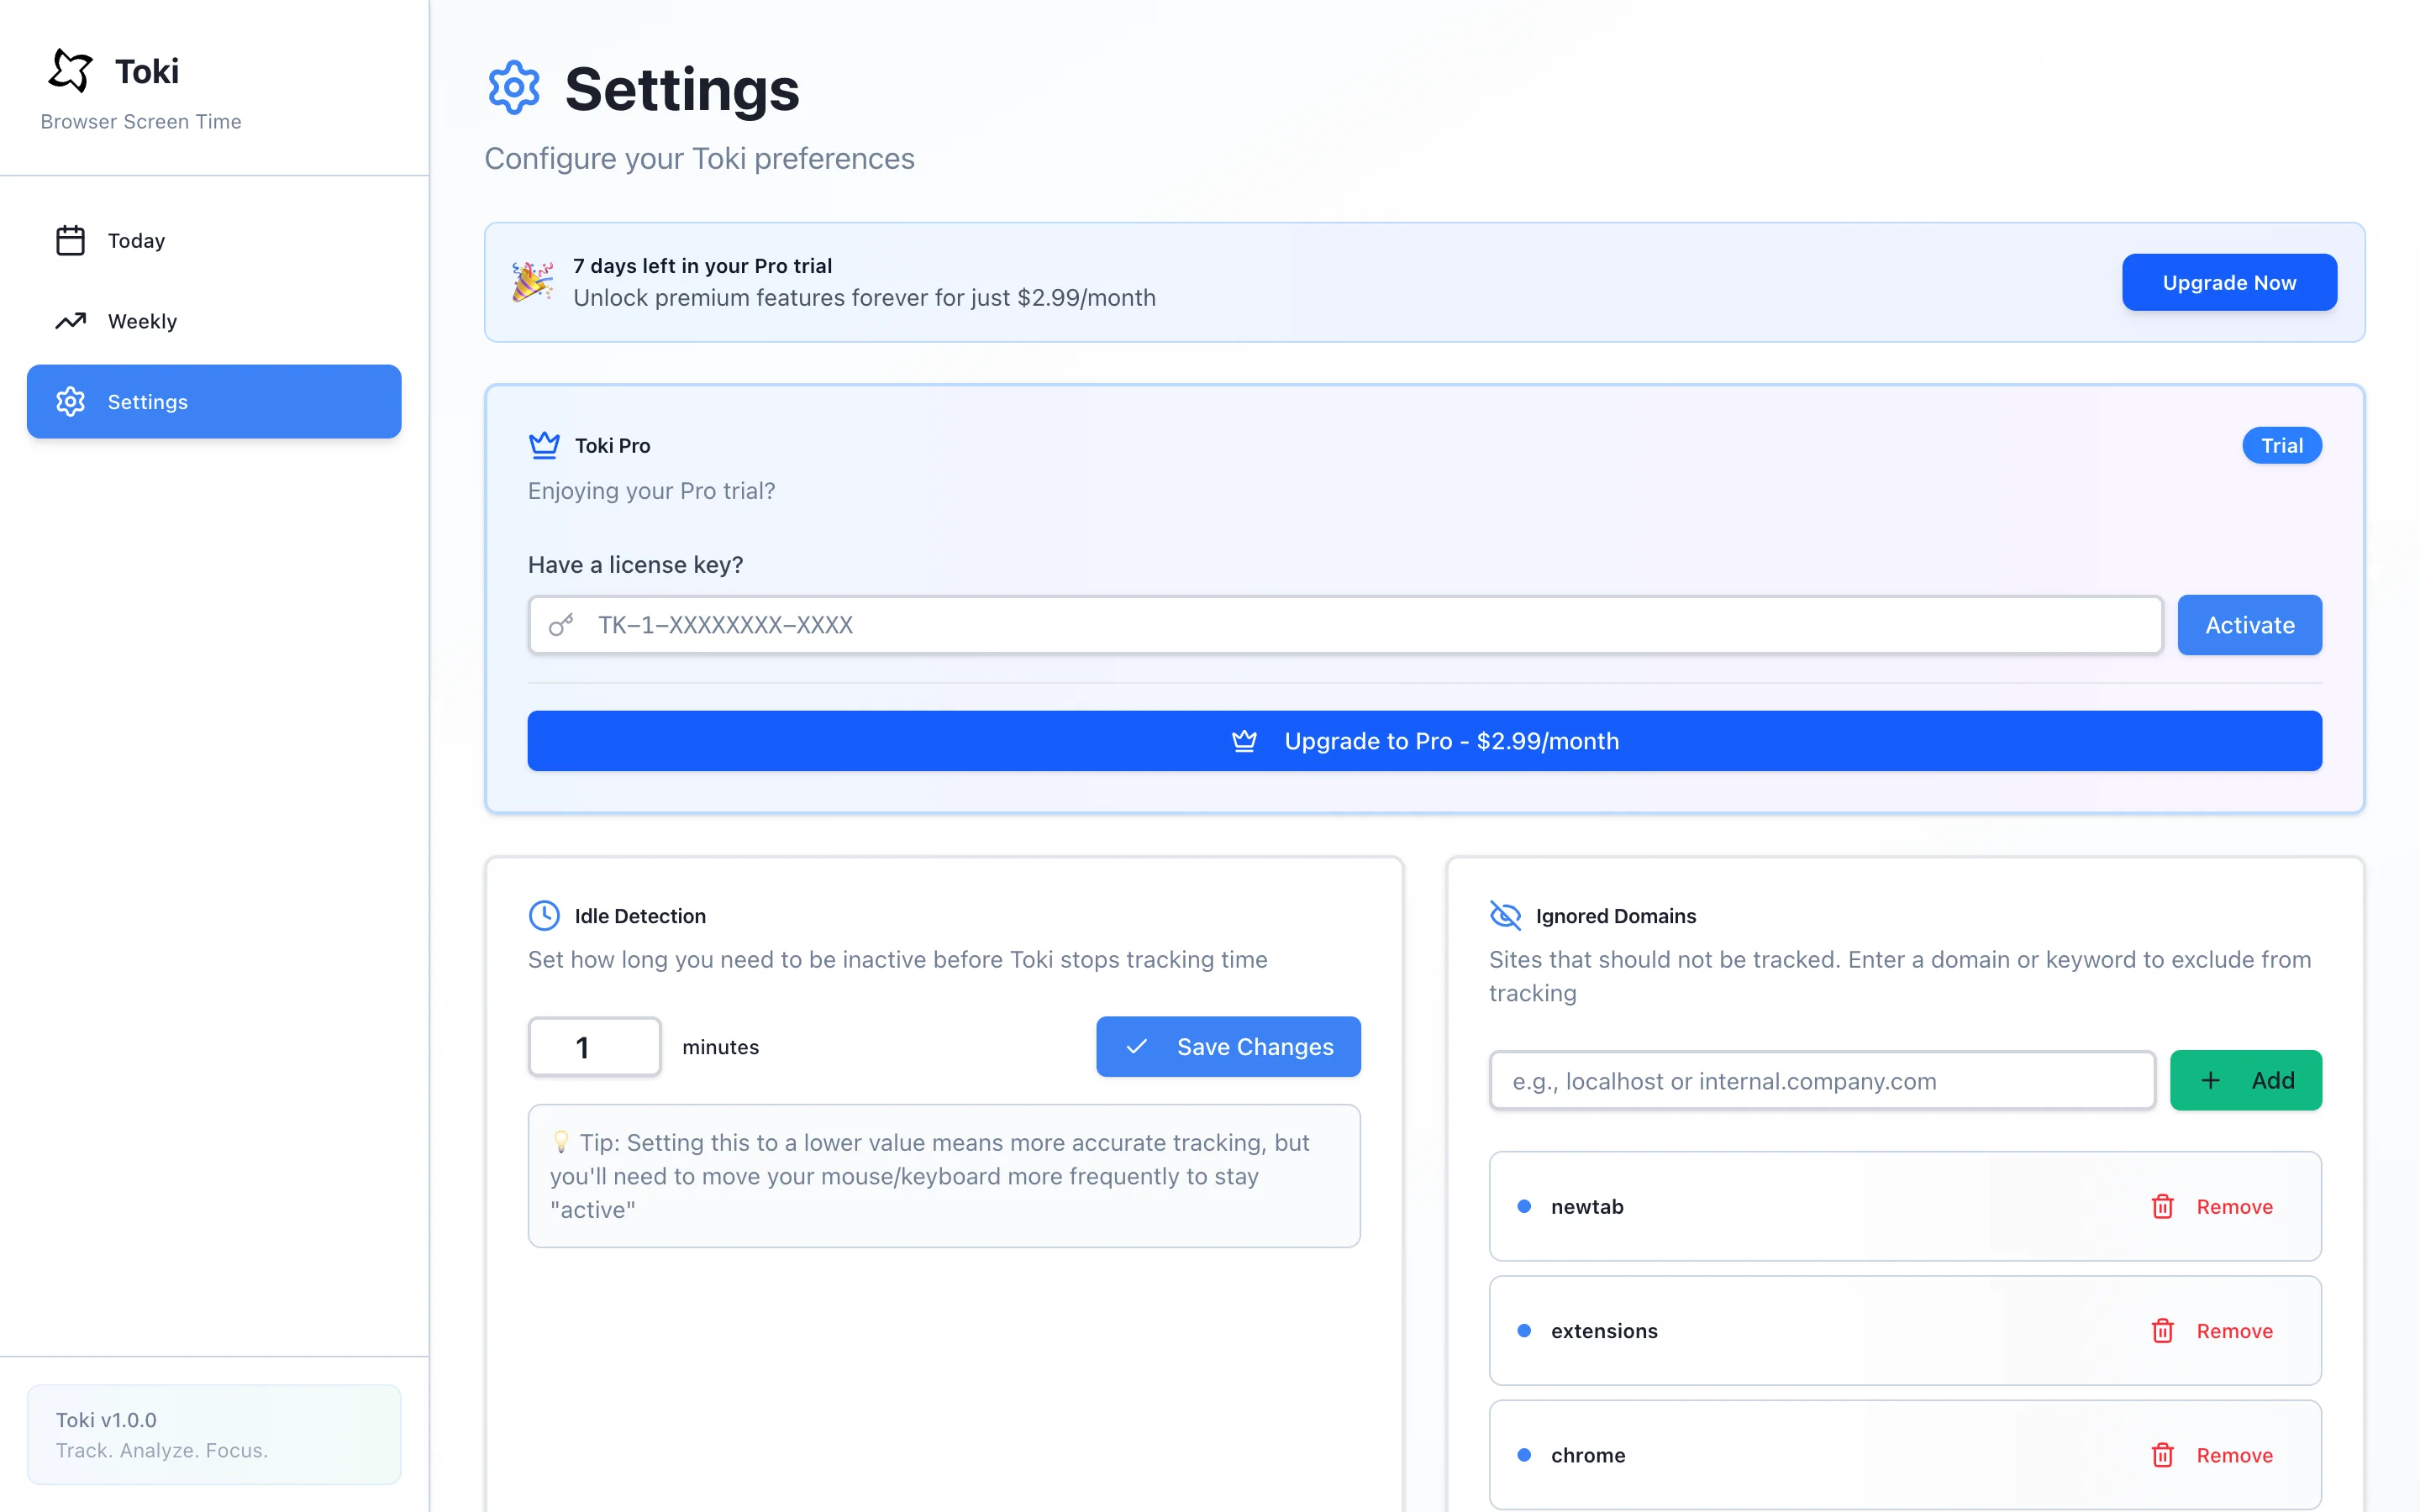Click Upgrade to Pro - $2.99/month button

tap(1424, 741)
